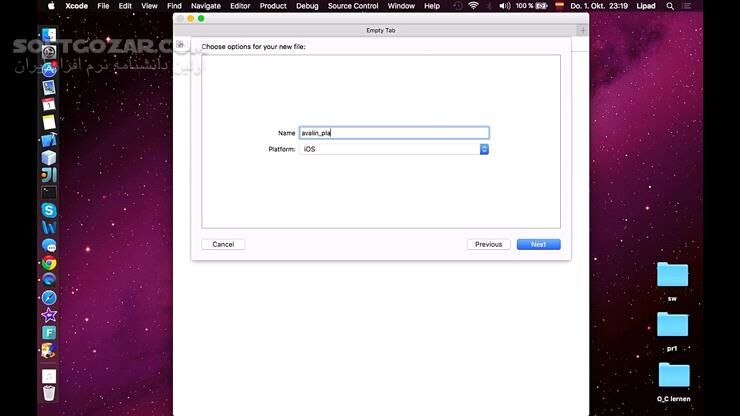This screenshot has height=416, width=740.
Task: Cancel the new file dialog
Action: (223, 244)
